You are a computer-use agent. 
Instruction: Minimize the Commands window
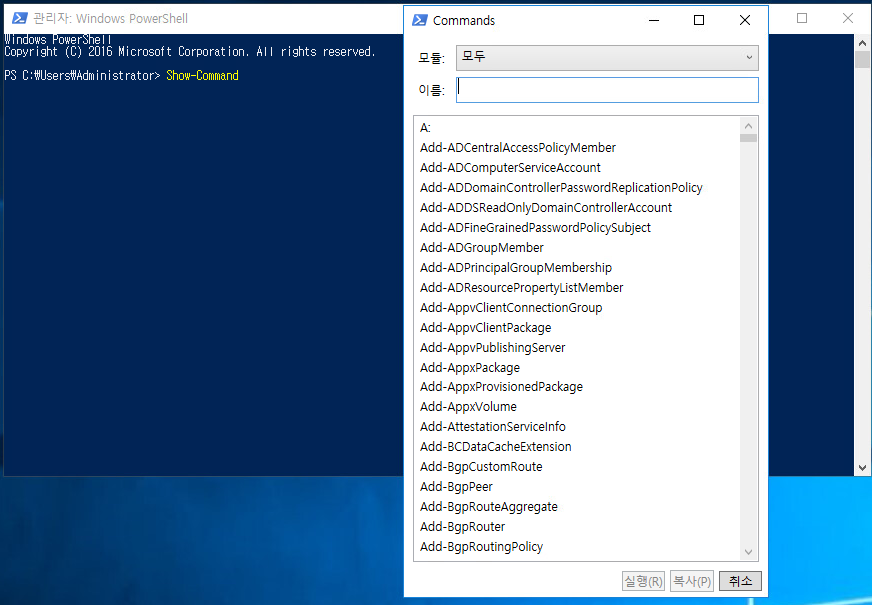[x=654, y=21]
